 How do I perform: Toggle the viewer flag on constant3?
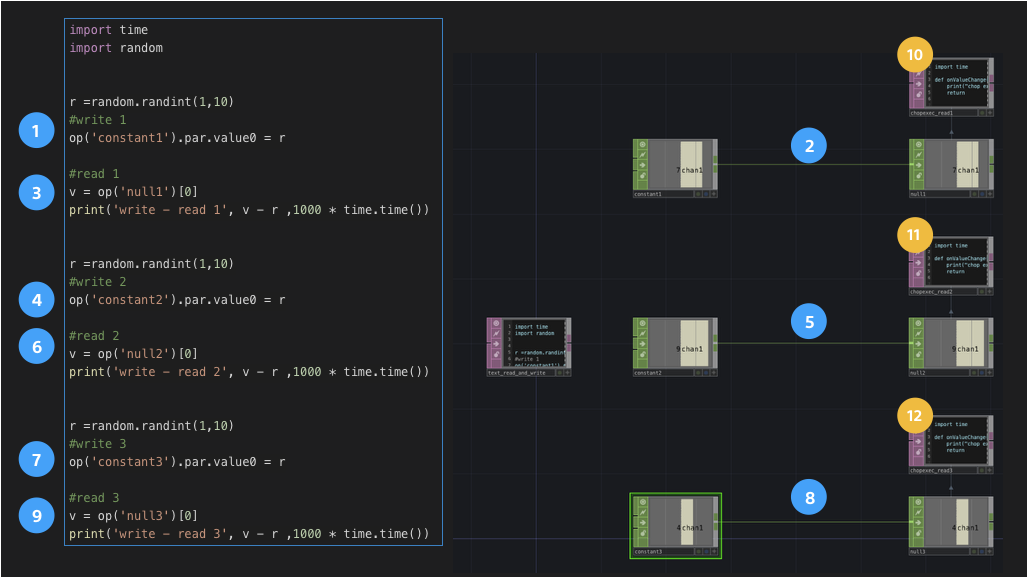pos(642,501)
